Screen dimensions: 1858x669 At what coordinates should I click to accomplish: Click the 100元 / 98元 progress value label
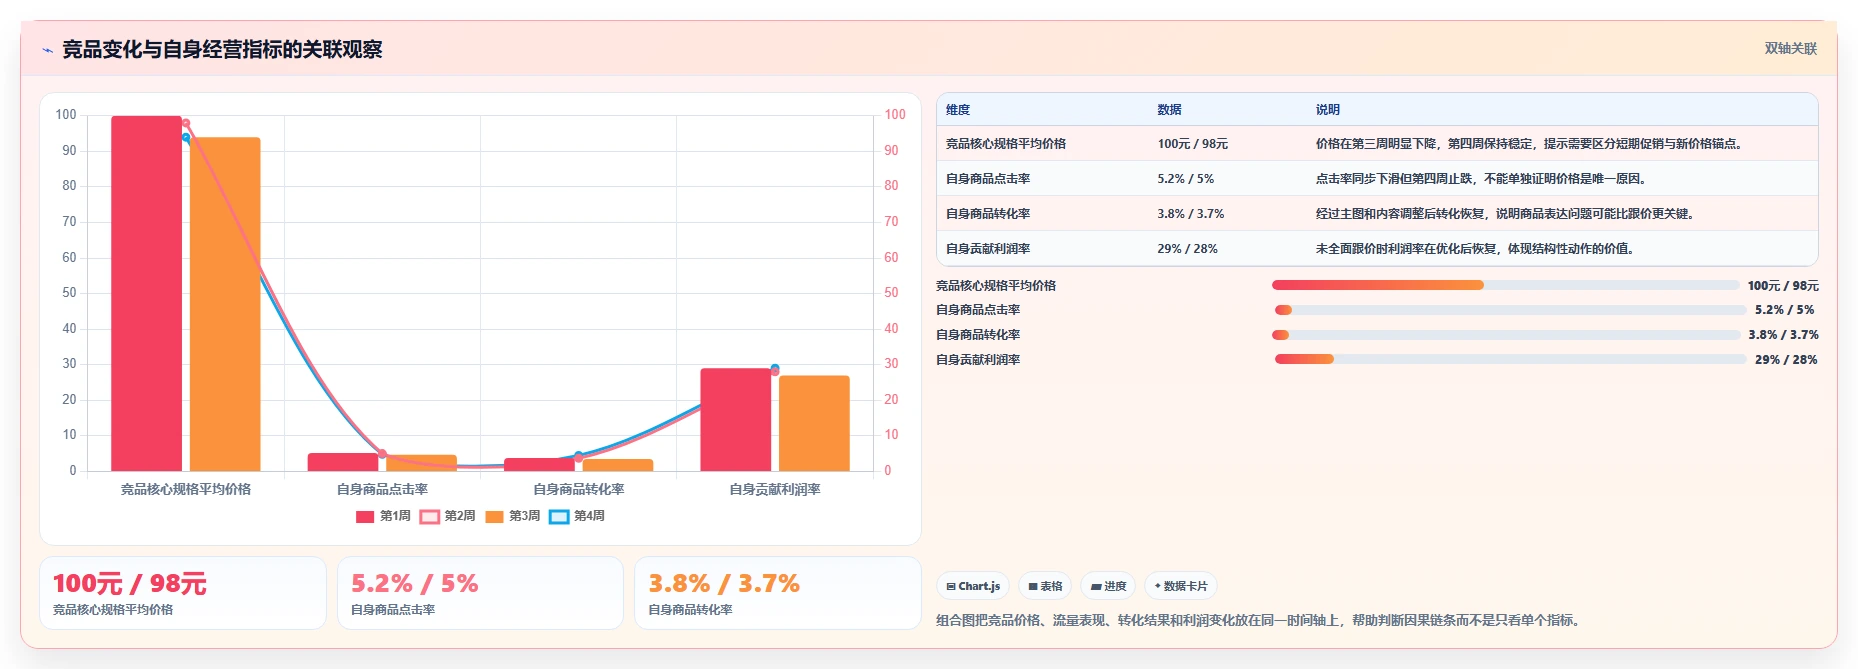tap(1783, 286)
